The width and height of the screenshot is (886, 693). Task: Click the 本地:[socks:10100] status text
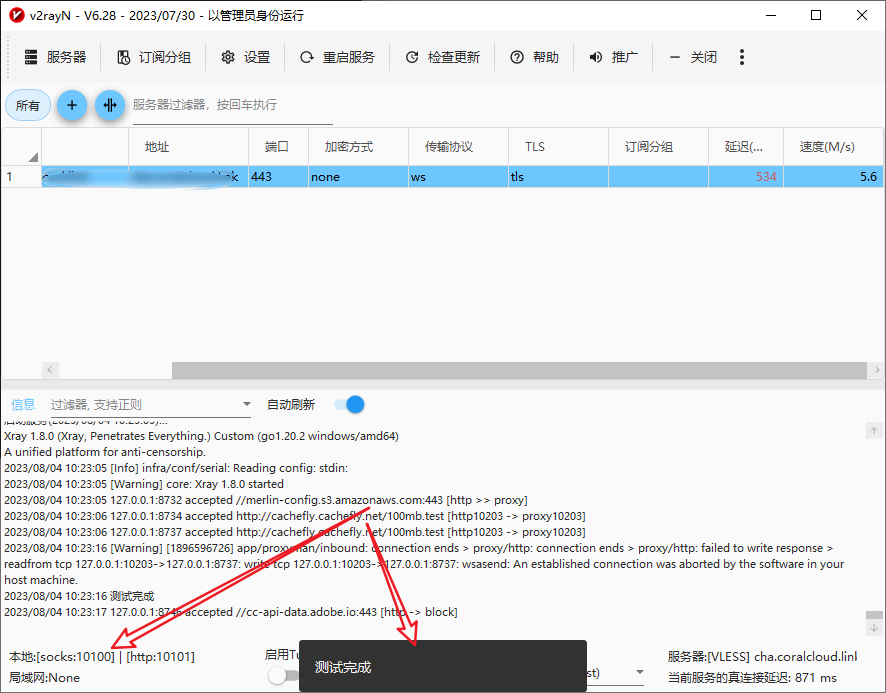(62, 657)
